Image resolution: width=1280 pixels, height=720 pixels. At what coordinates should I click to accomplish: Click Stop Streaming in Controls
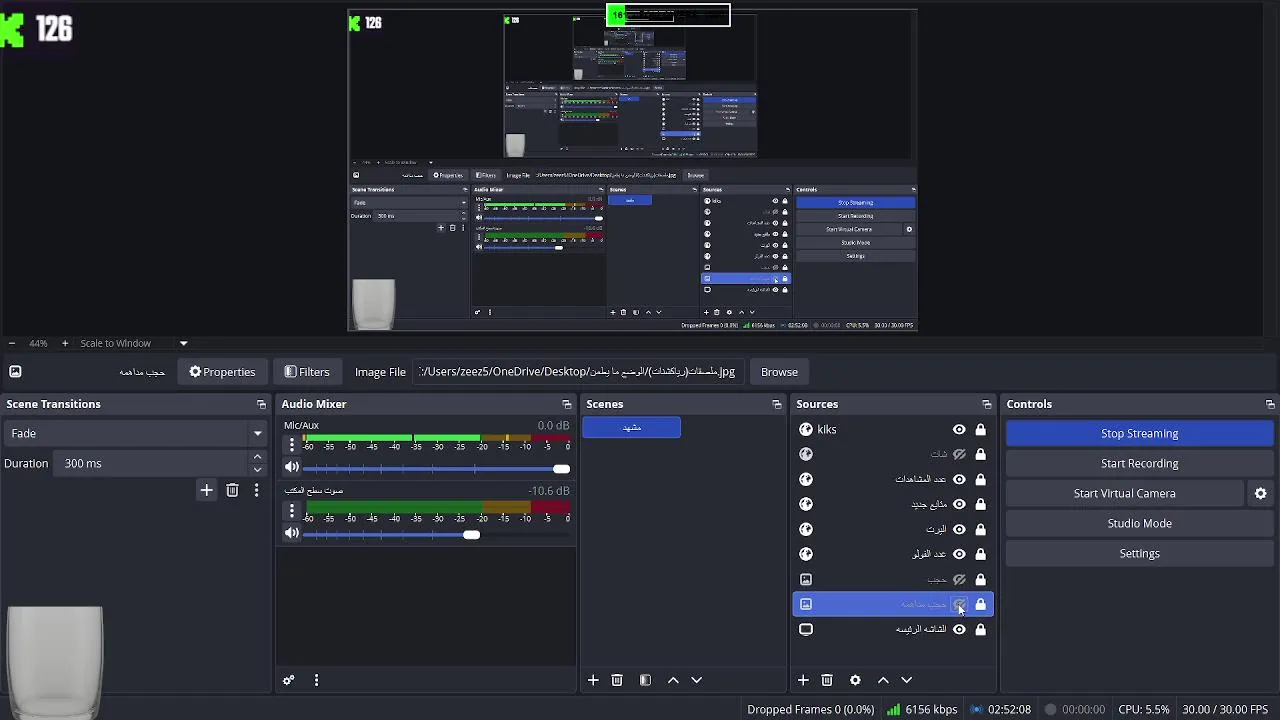tap(1139, 433)
